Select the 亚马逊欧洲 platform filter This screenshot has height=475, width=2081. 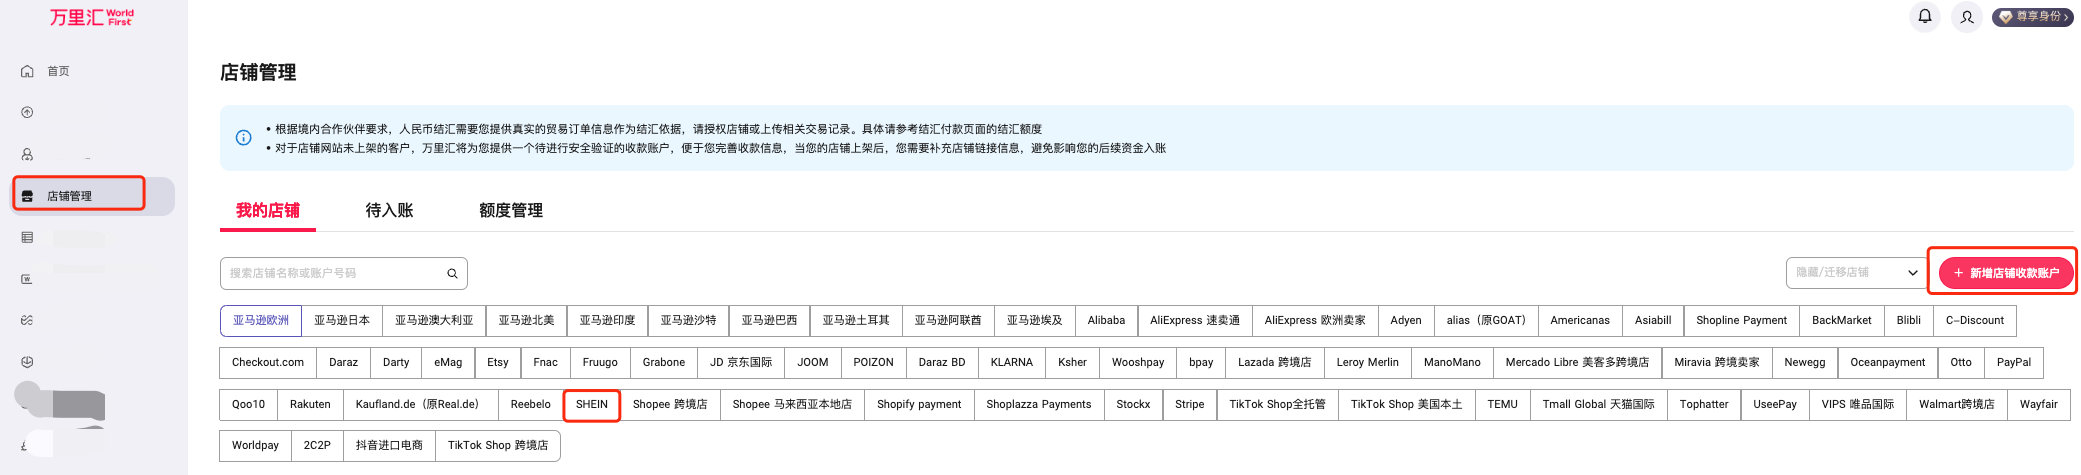[x=261, y=320]
